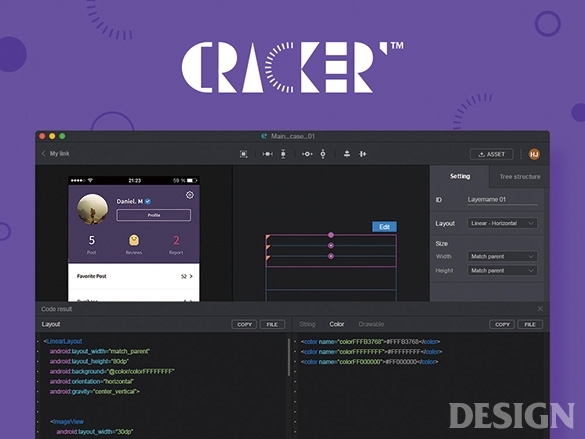Viewport: 585px width, 439px height.
Task: Click the profile photo thumbnail
Action: pyautogui.click(x=93, y=209)
